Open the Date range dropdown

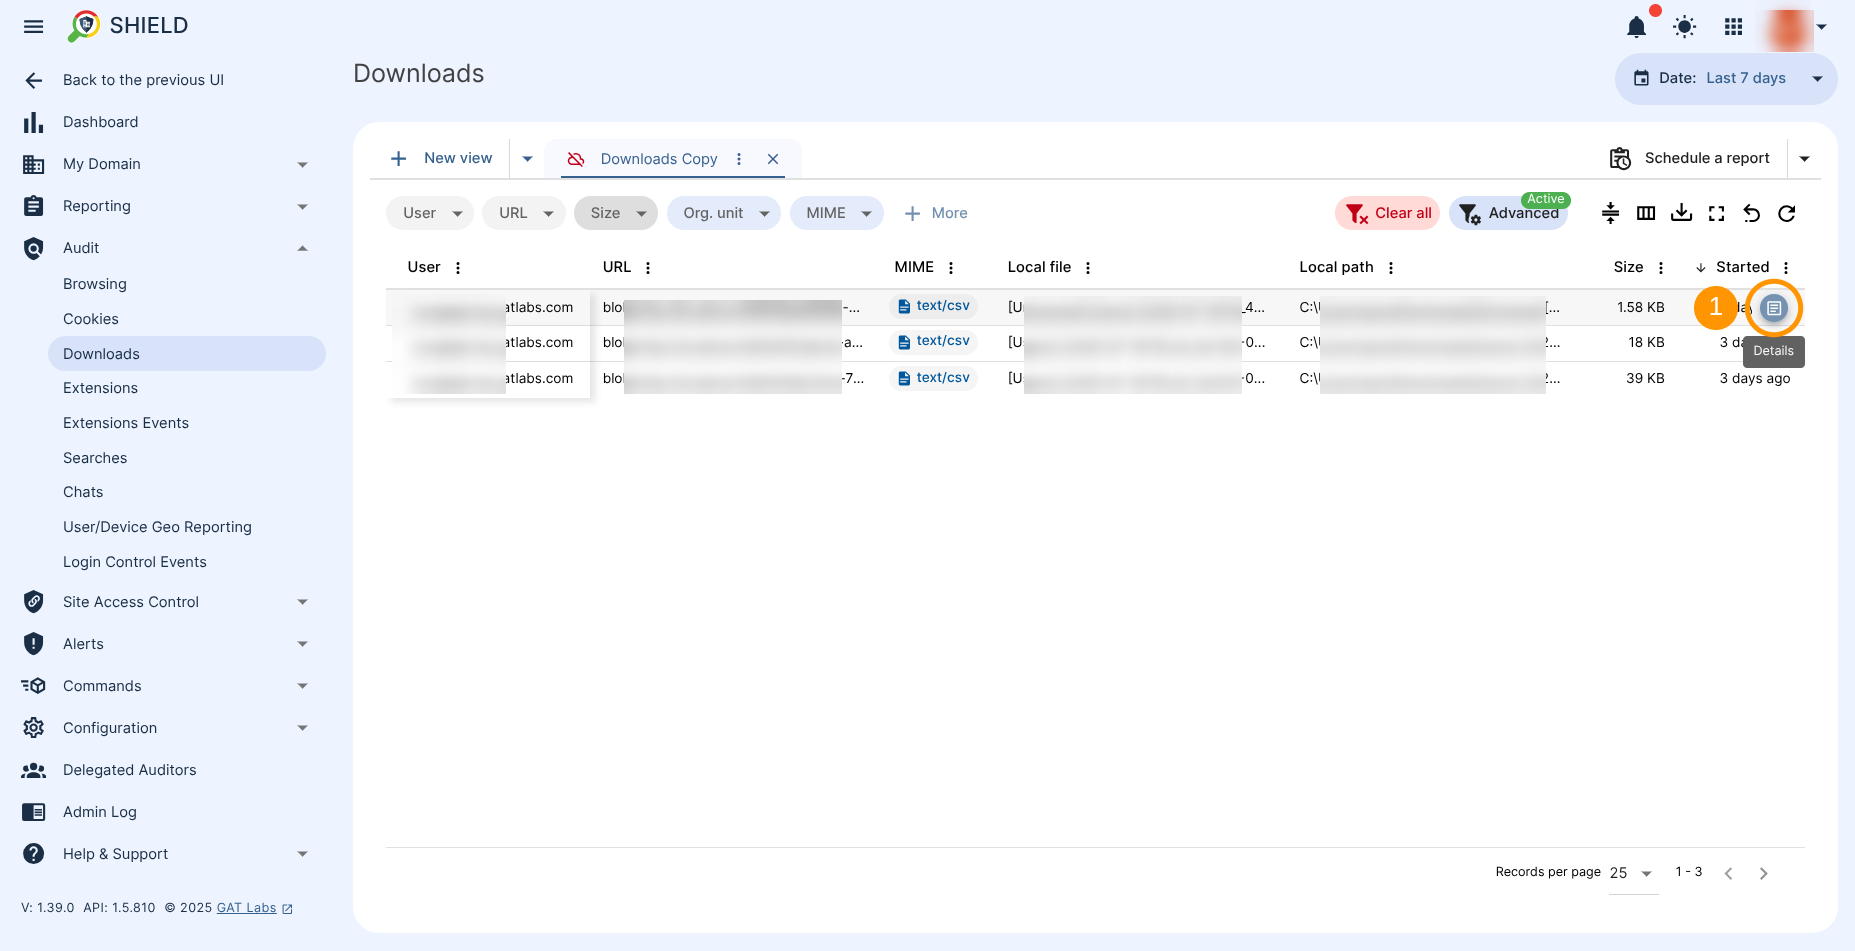[x=1726, y=79]
